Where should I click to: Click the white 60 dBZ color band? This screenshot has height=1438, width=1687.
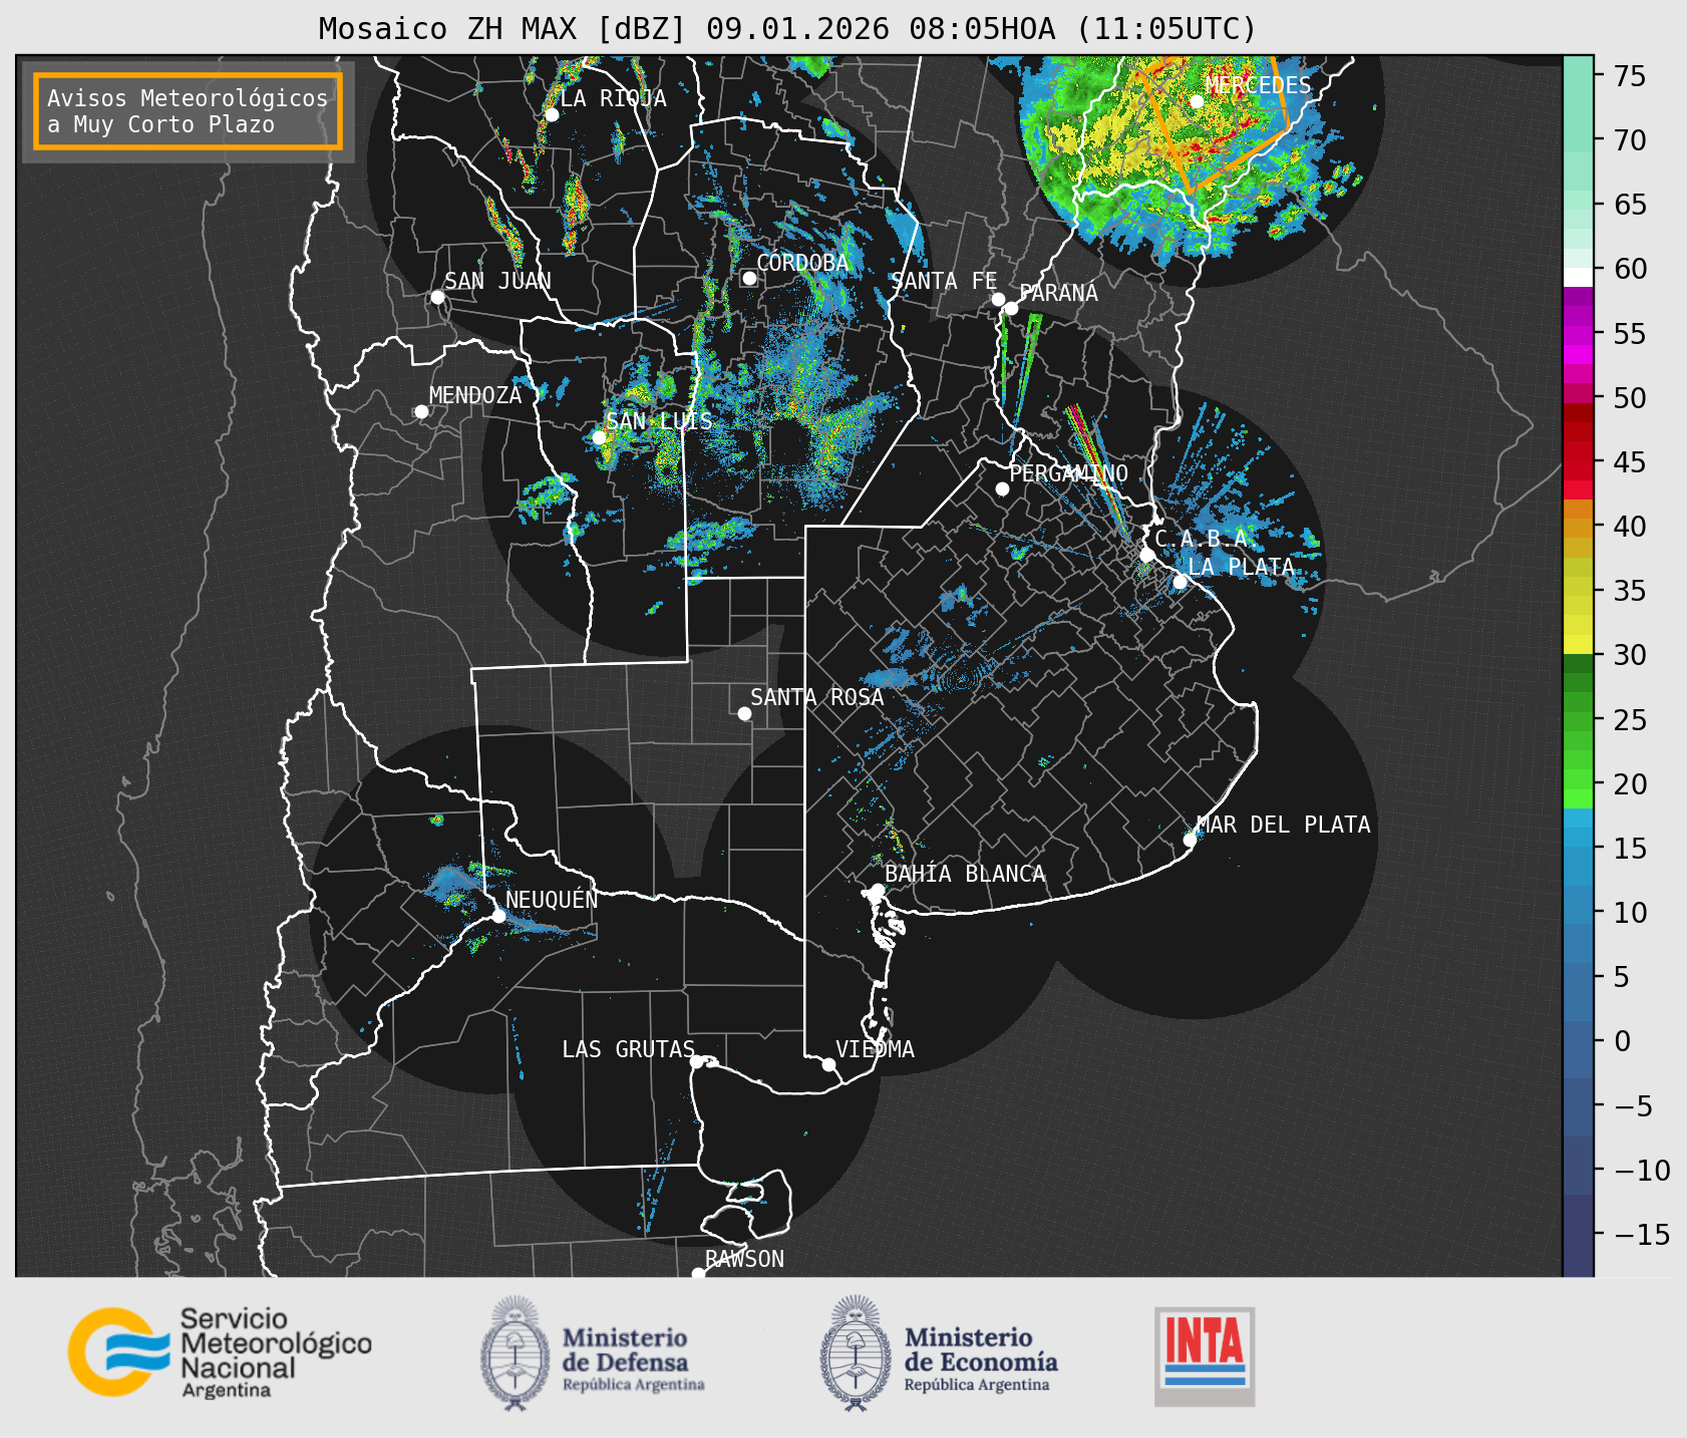click(1577, 276)
